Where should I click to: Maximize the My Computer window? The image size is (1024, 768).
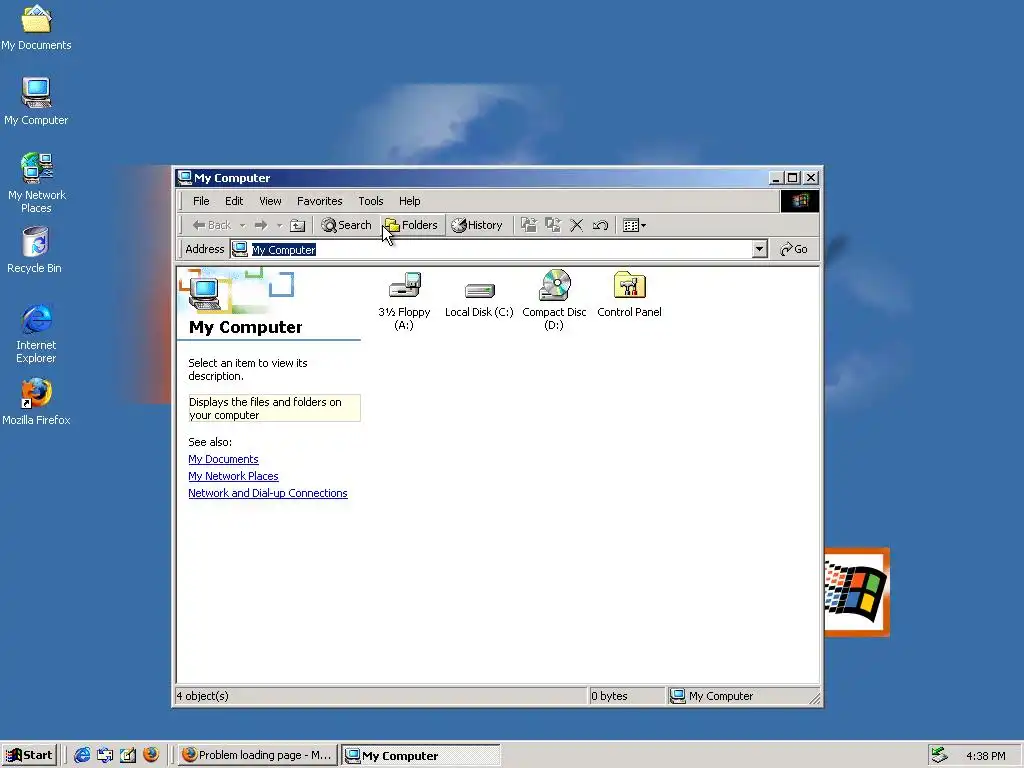(x=792, y=178)
